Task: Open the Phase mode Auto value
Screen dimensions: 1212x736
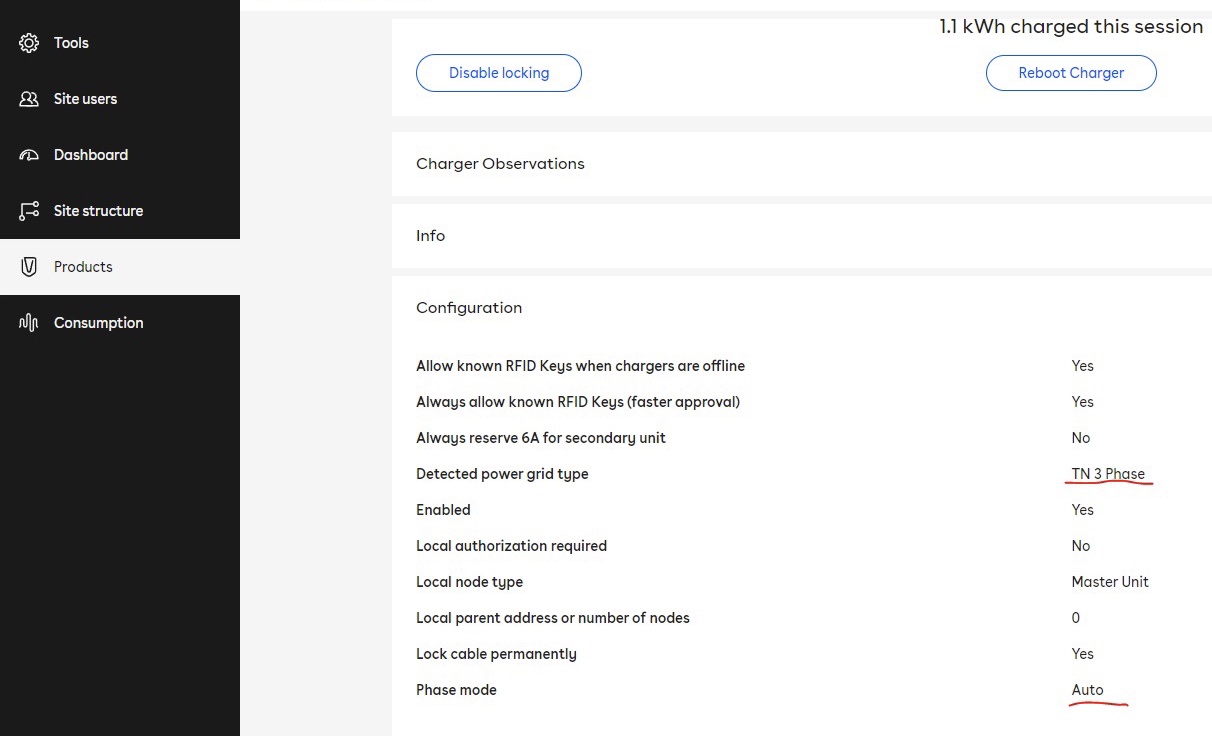Action: click(1087, 689)
